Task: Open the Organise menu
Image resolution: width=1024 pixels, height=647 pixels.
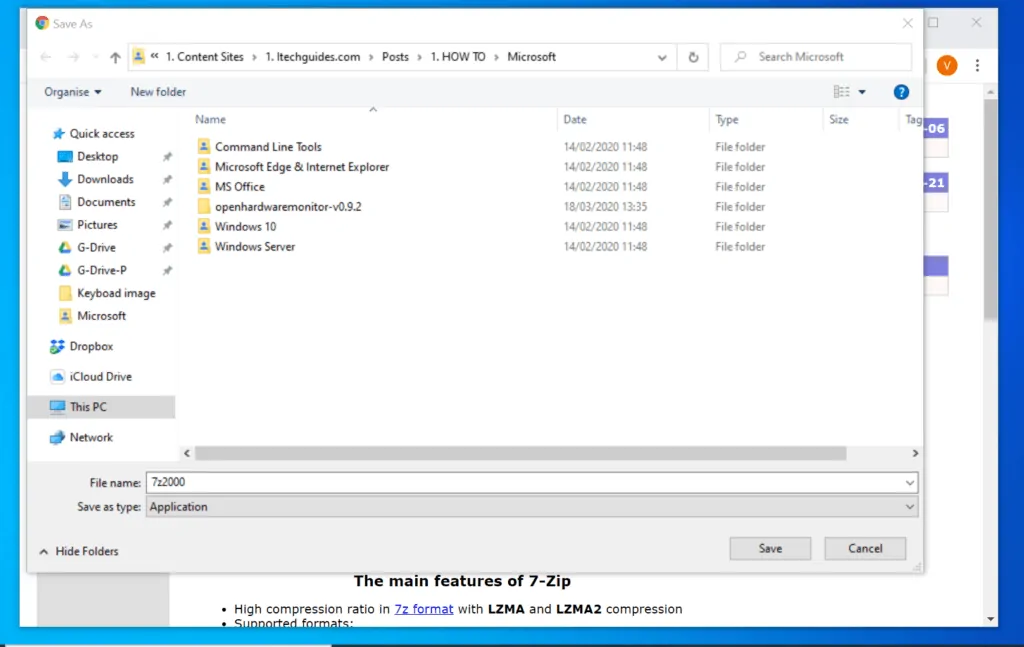Action: (70, 91)
